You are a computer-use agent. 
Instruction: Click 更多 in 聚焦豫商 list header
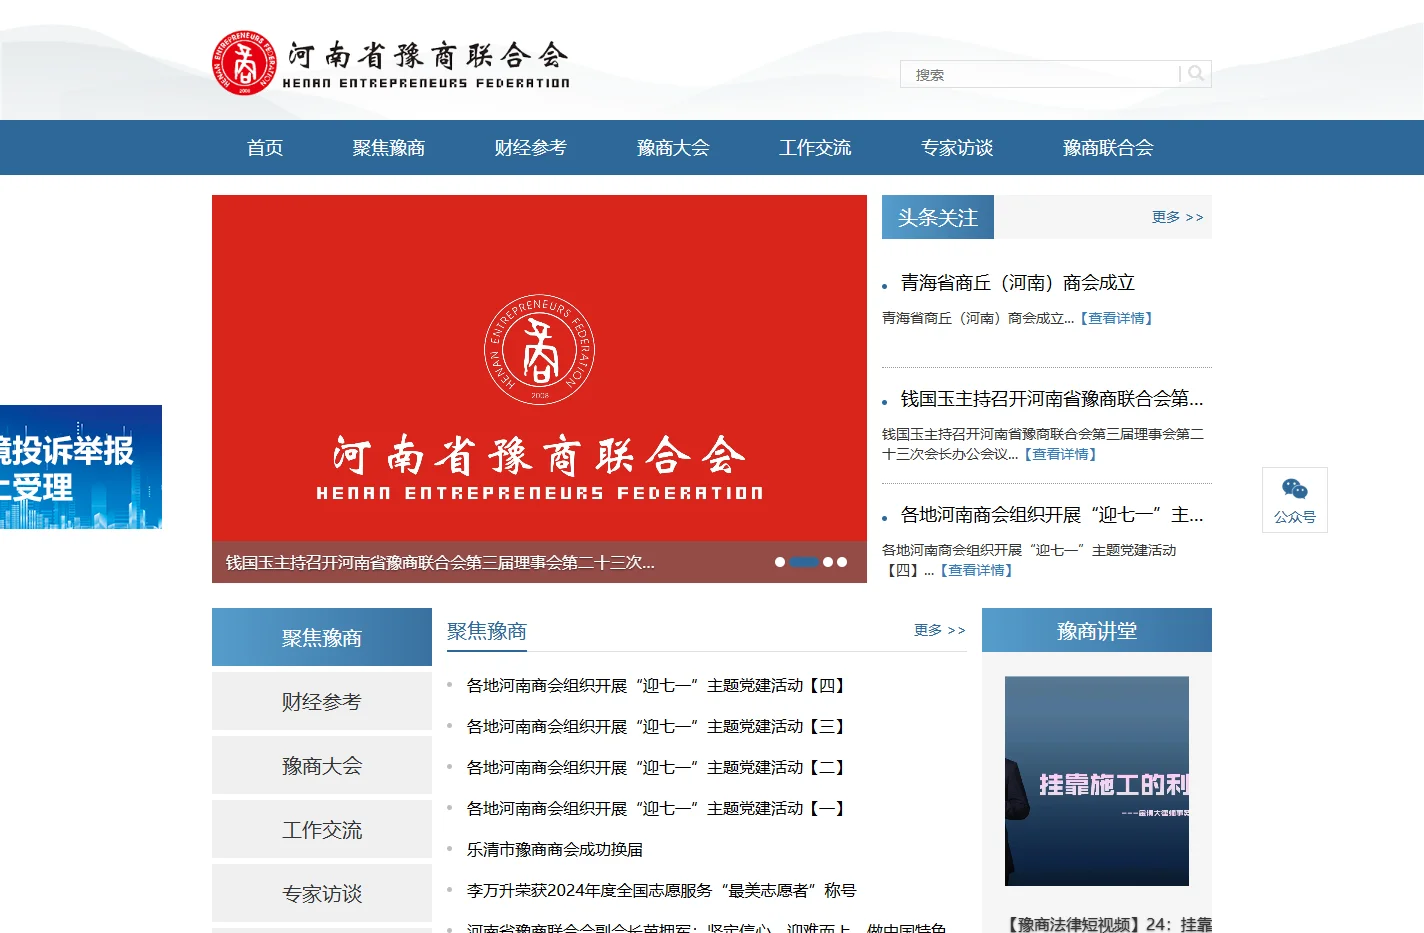pyautogui.click(x=939, y=630)
